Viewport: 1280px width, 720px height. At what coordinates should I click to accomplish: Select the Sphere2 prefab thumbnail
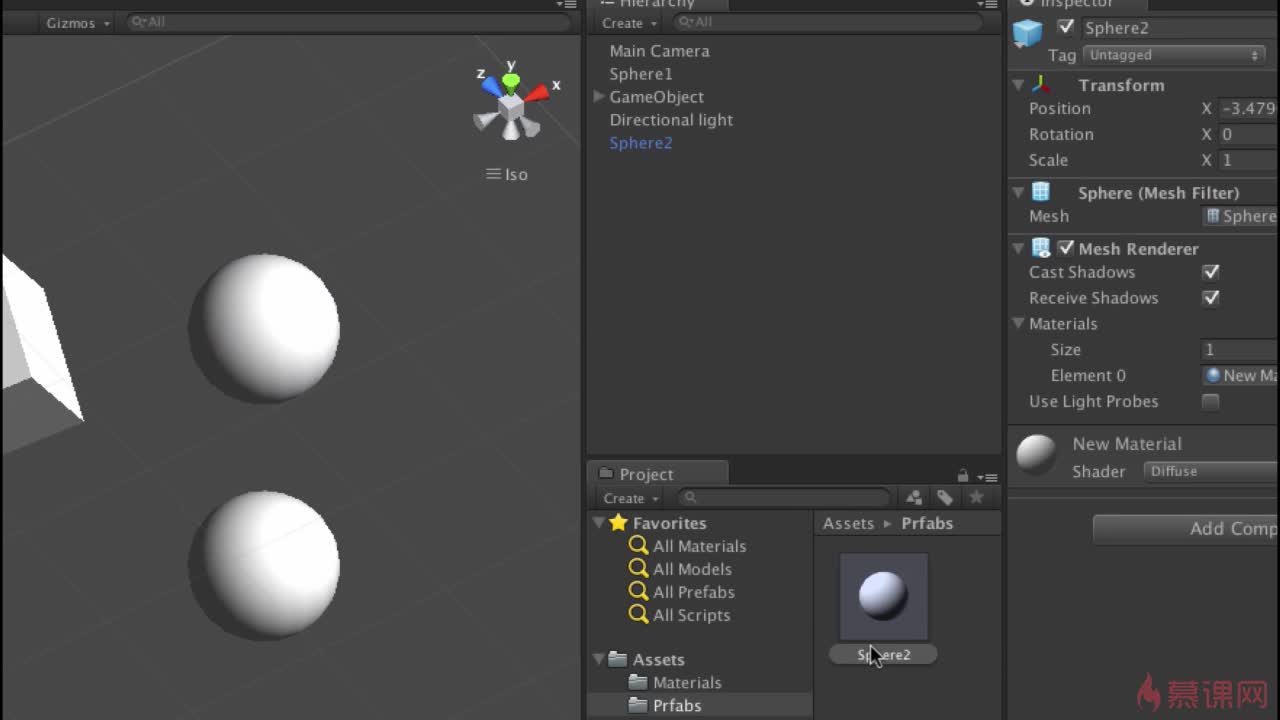884,596
